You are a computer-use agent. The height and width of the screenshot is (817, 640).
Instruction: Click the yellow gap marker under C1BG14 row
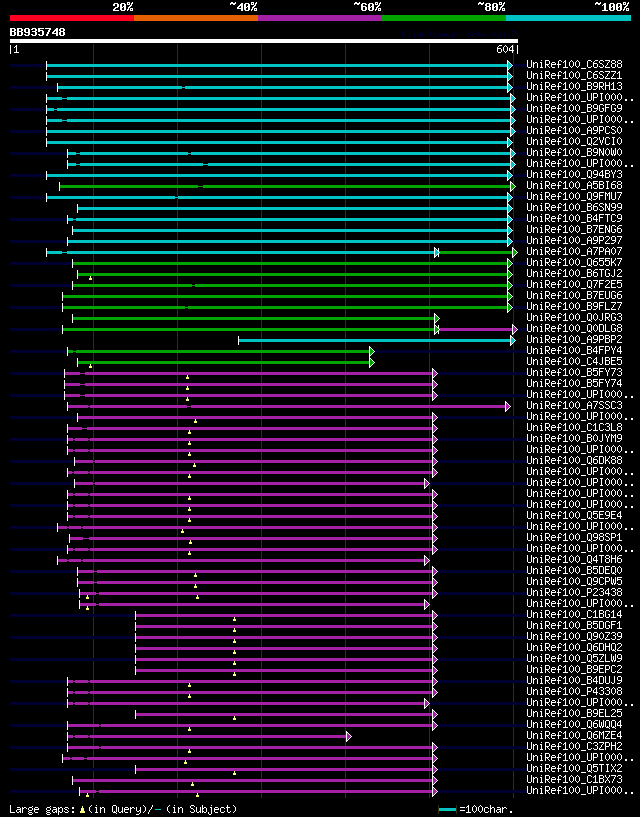[235, 619]
